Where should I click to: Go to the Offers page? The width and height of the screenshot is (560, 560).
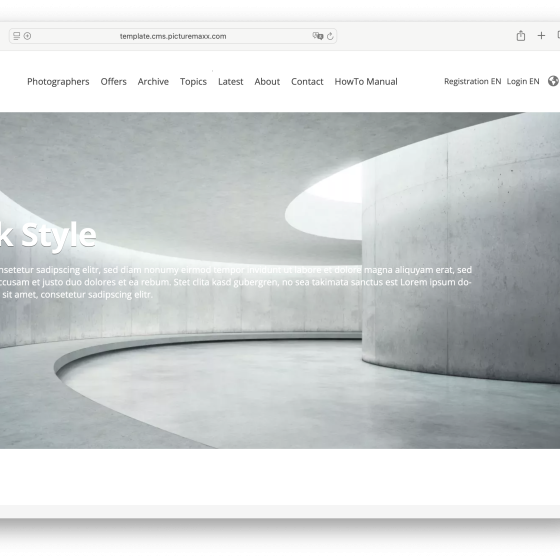coord(114,82)
